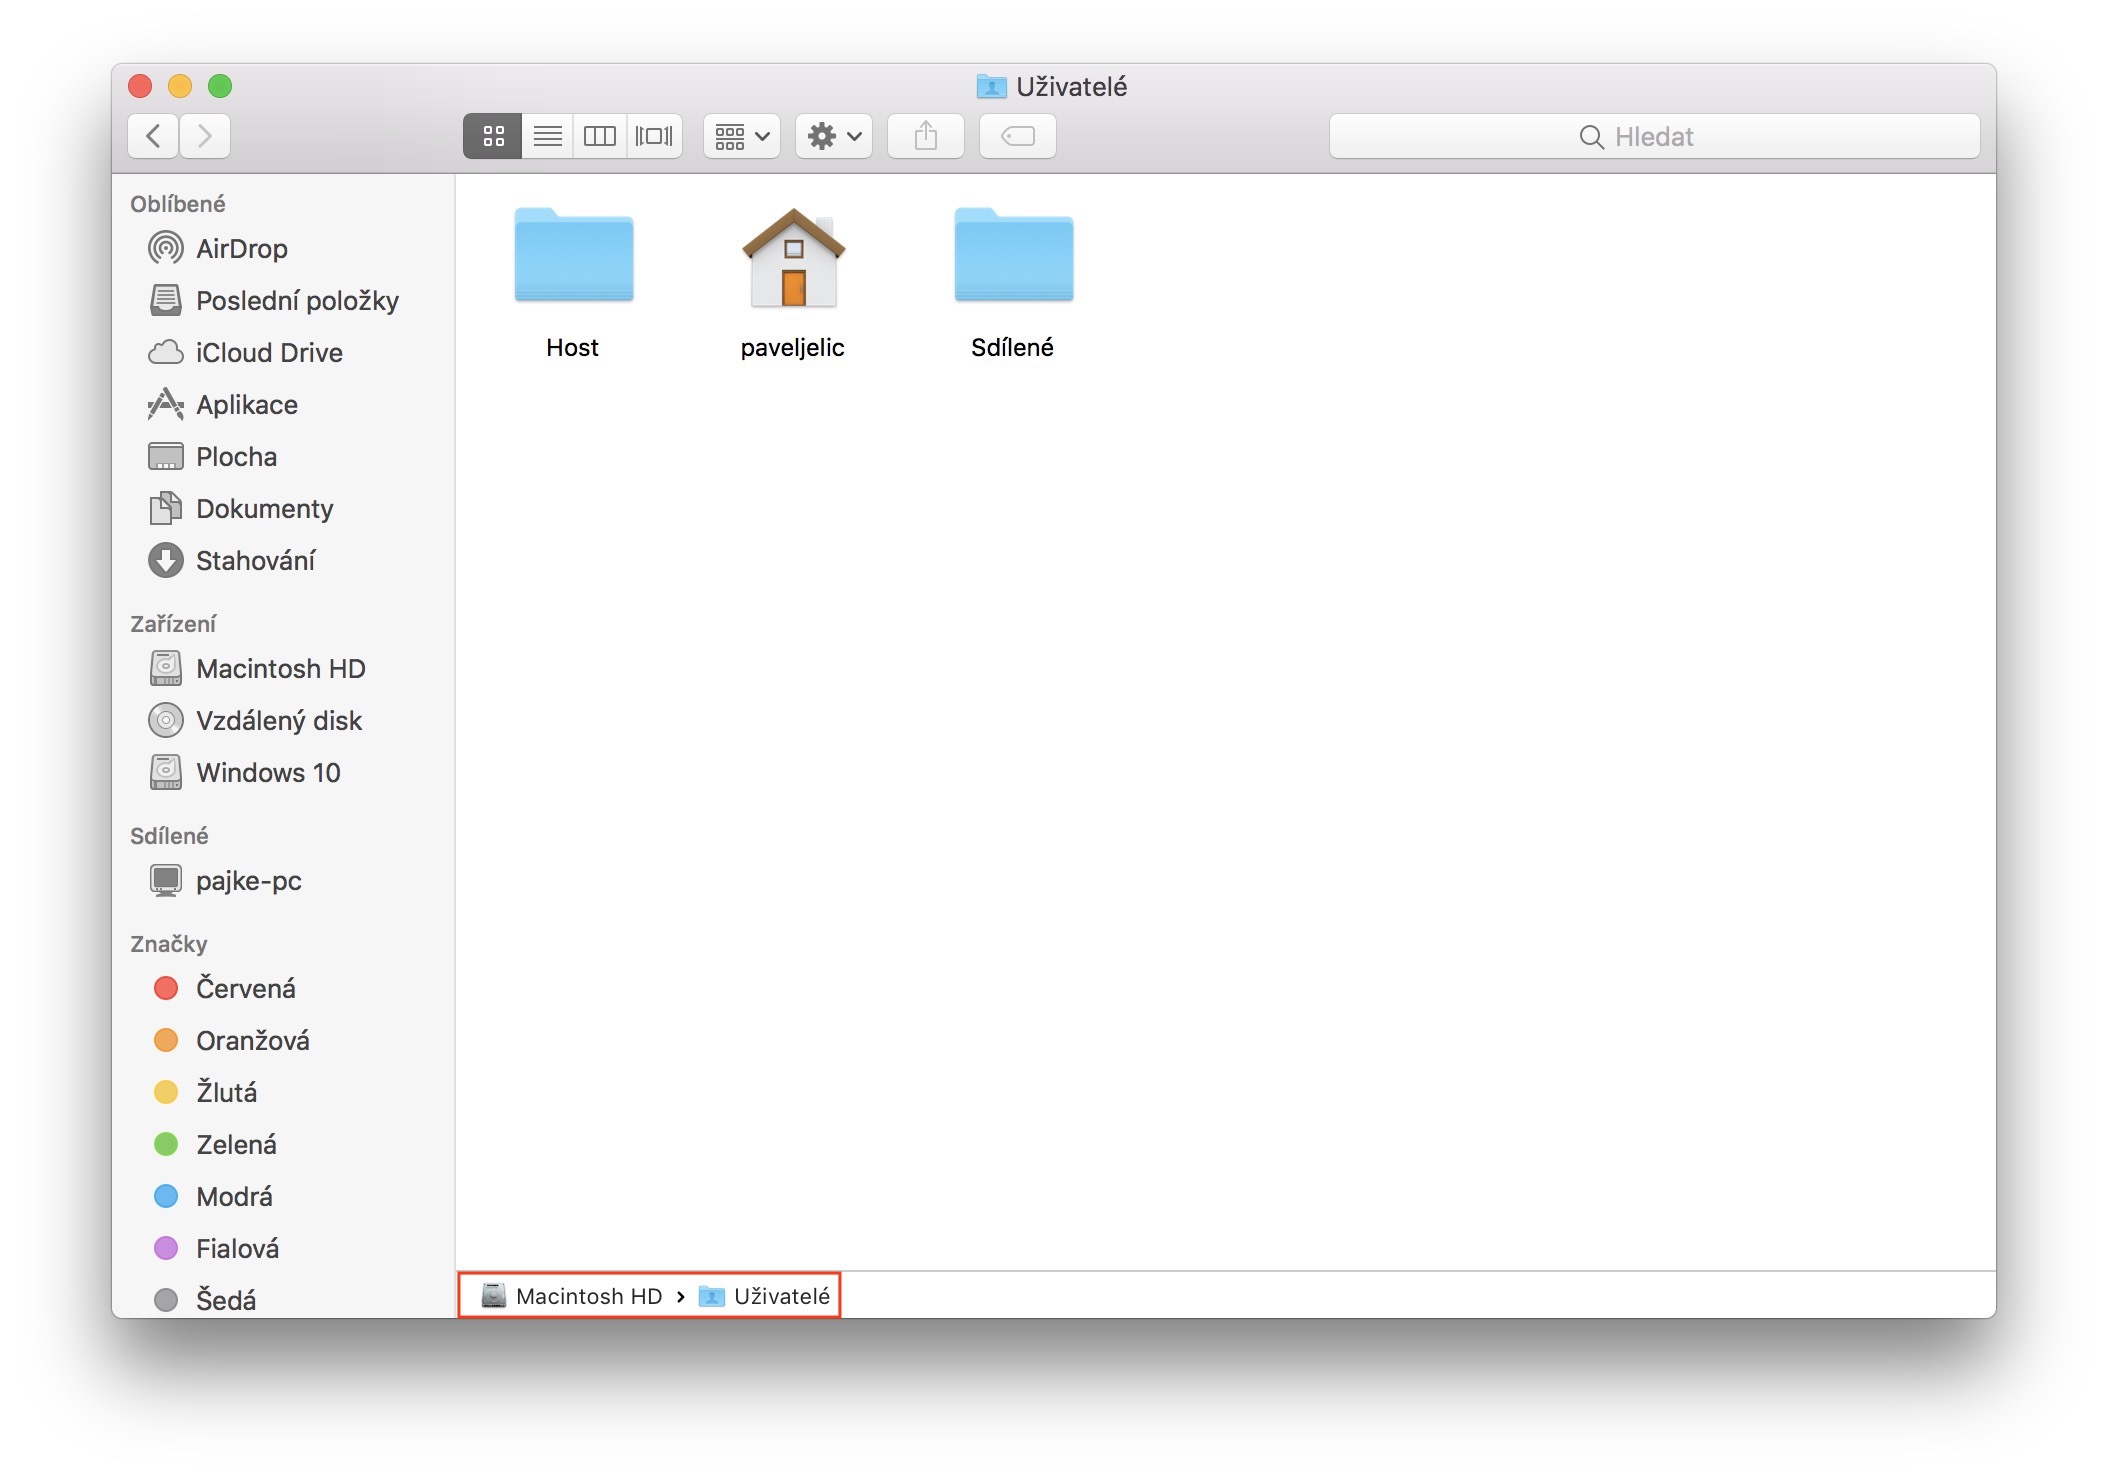
Task: Open the Share button in toolbar
Action: [x=925, y=136]
